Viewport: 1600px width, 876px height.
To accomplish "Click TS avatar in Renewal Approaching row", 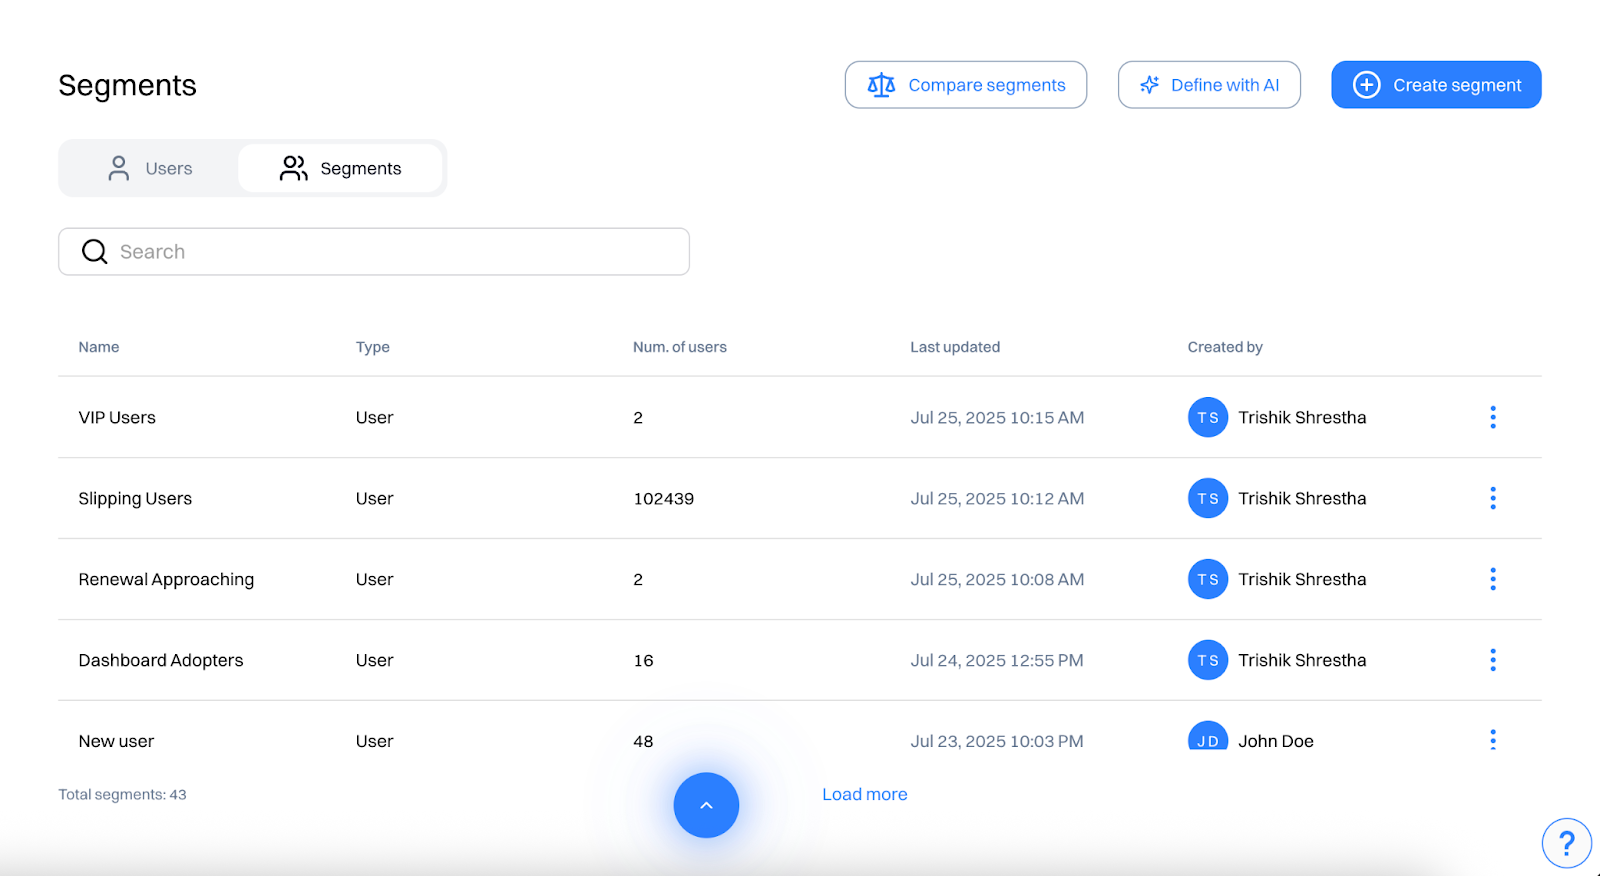I will pyautogui.click(x=1208, y=579).
